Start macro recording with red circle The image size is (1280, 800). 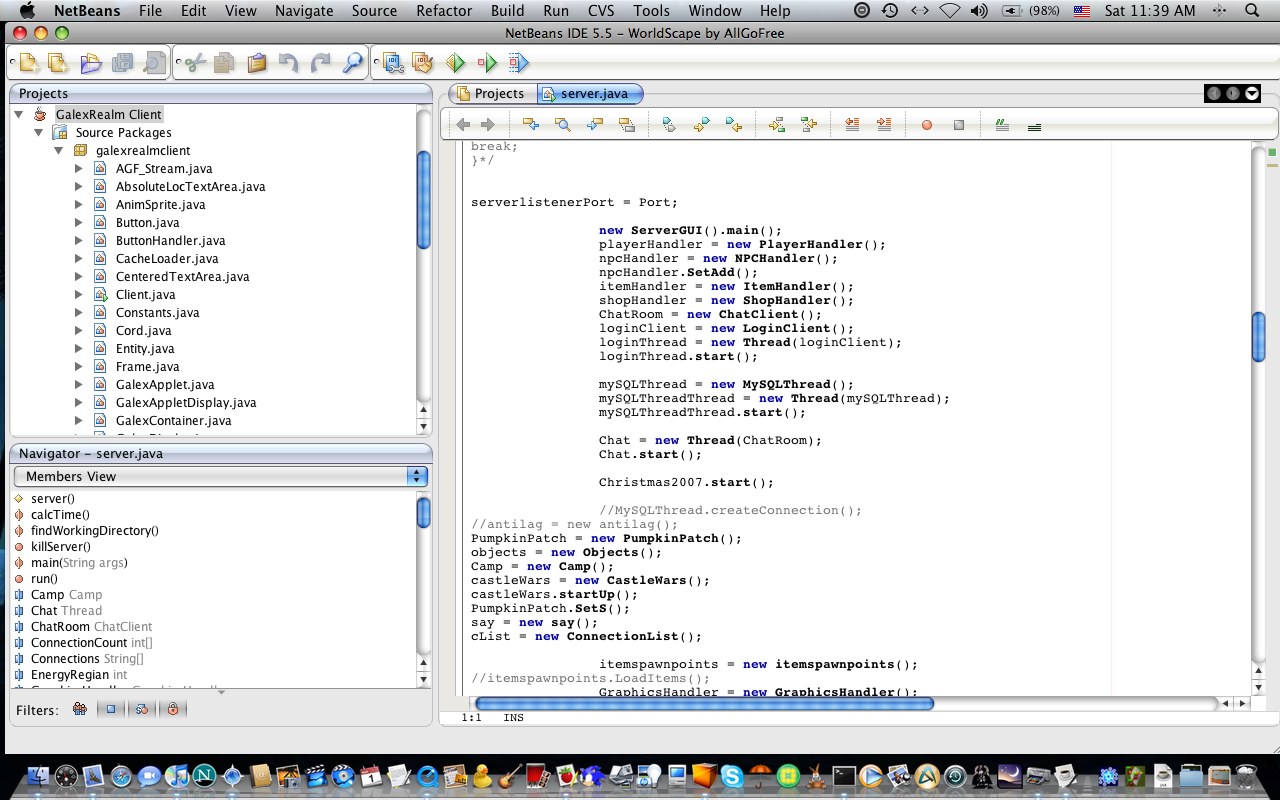coord(927,125)
